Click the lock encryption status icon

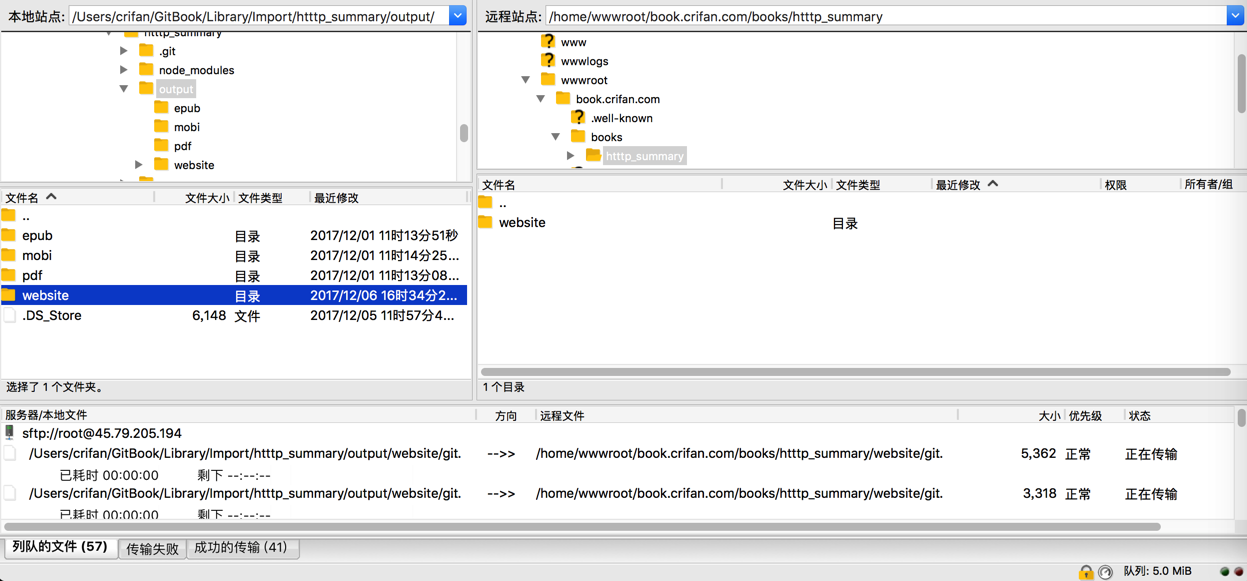coord(1086,572)
